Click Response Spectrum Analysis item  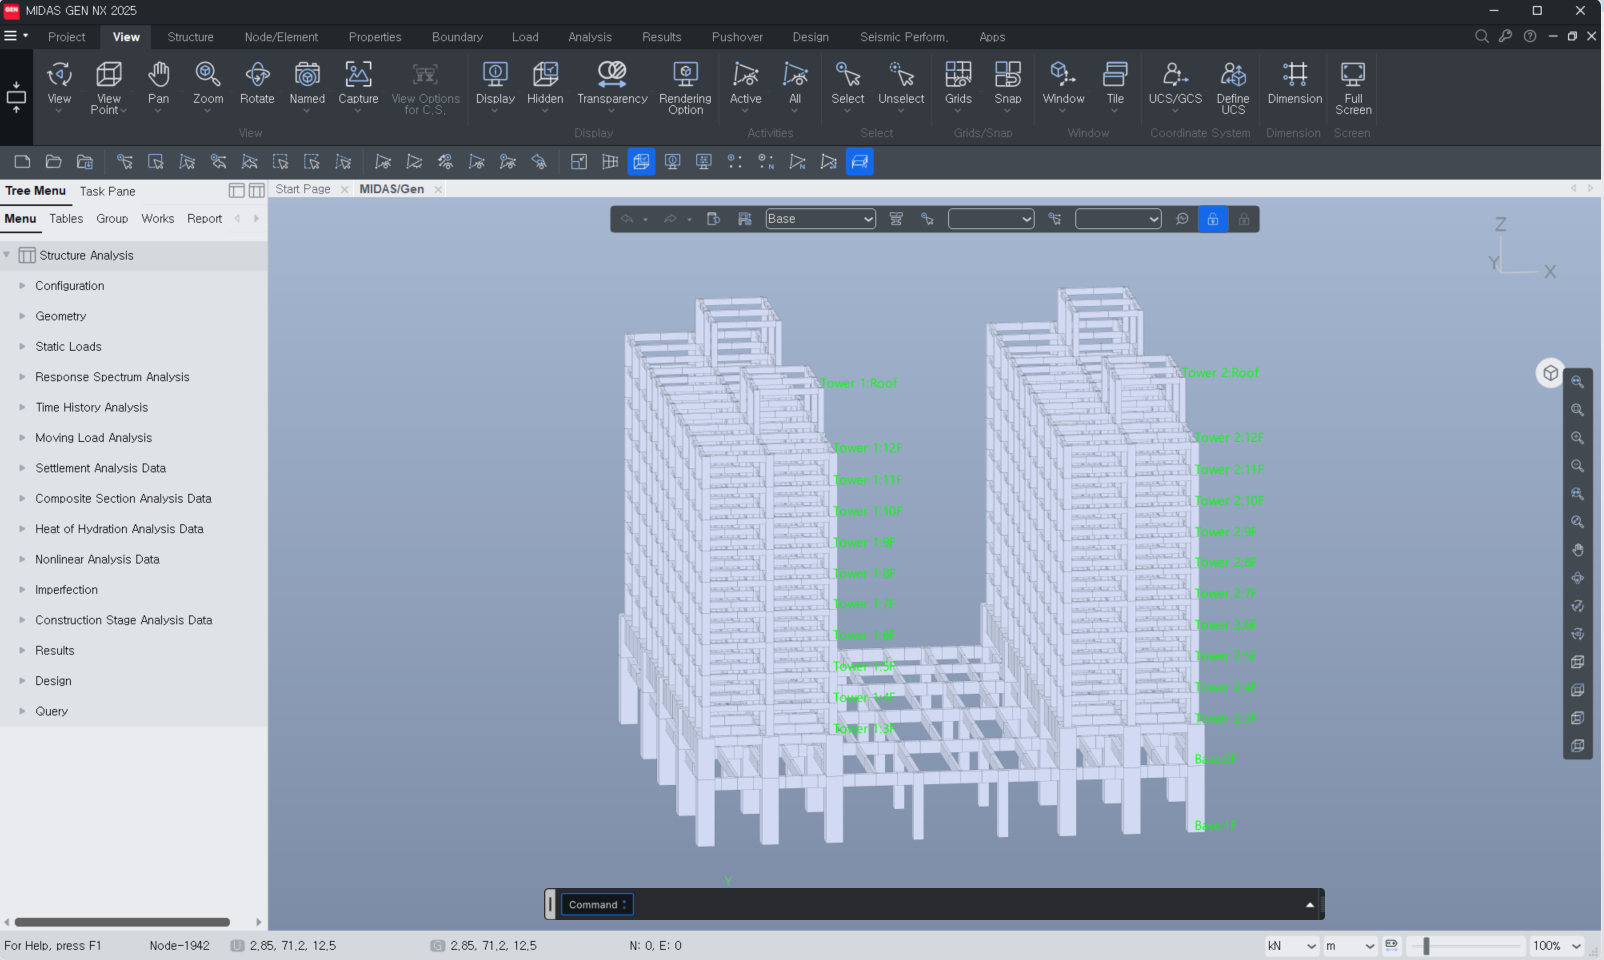pos(112,377)
